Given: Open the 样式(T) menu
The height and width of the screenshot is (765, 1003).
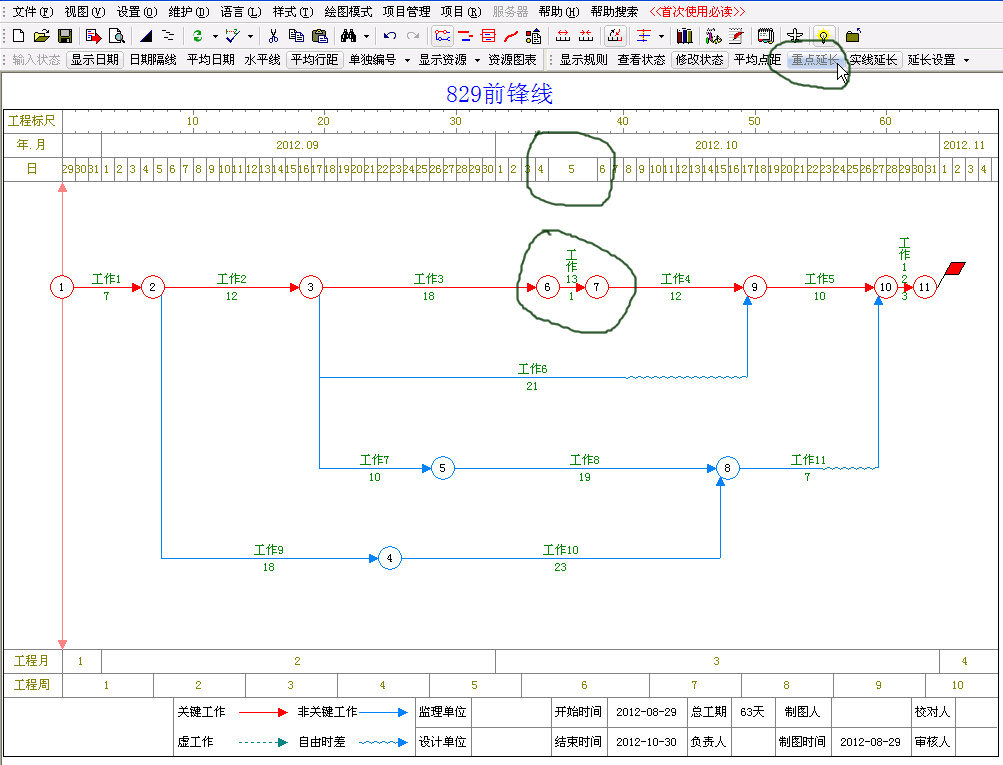Looking at the screenshot, I should pos(293,12).
